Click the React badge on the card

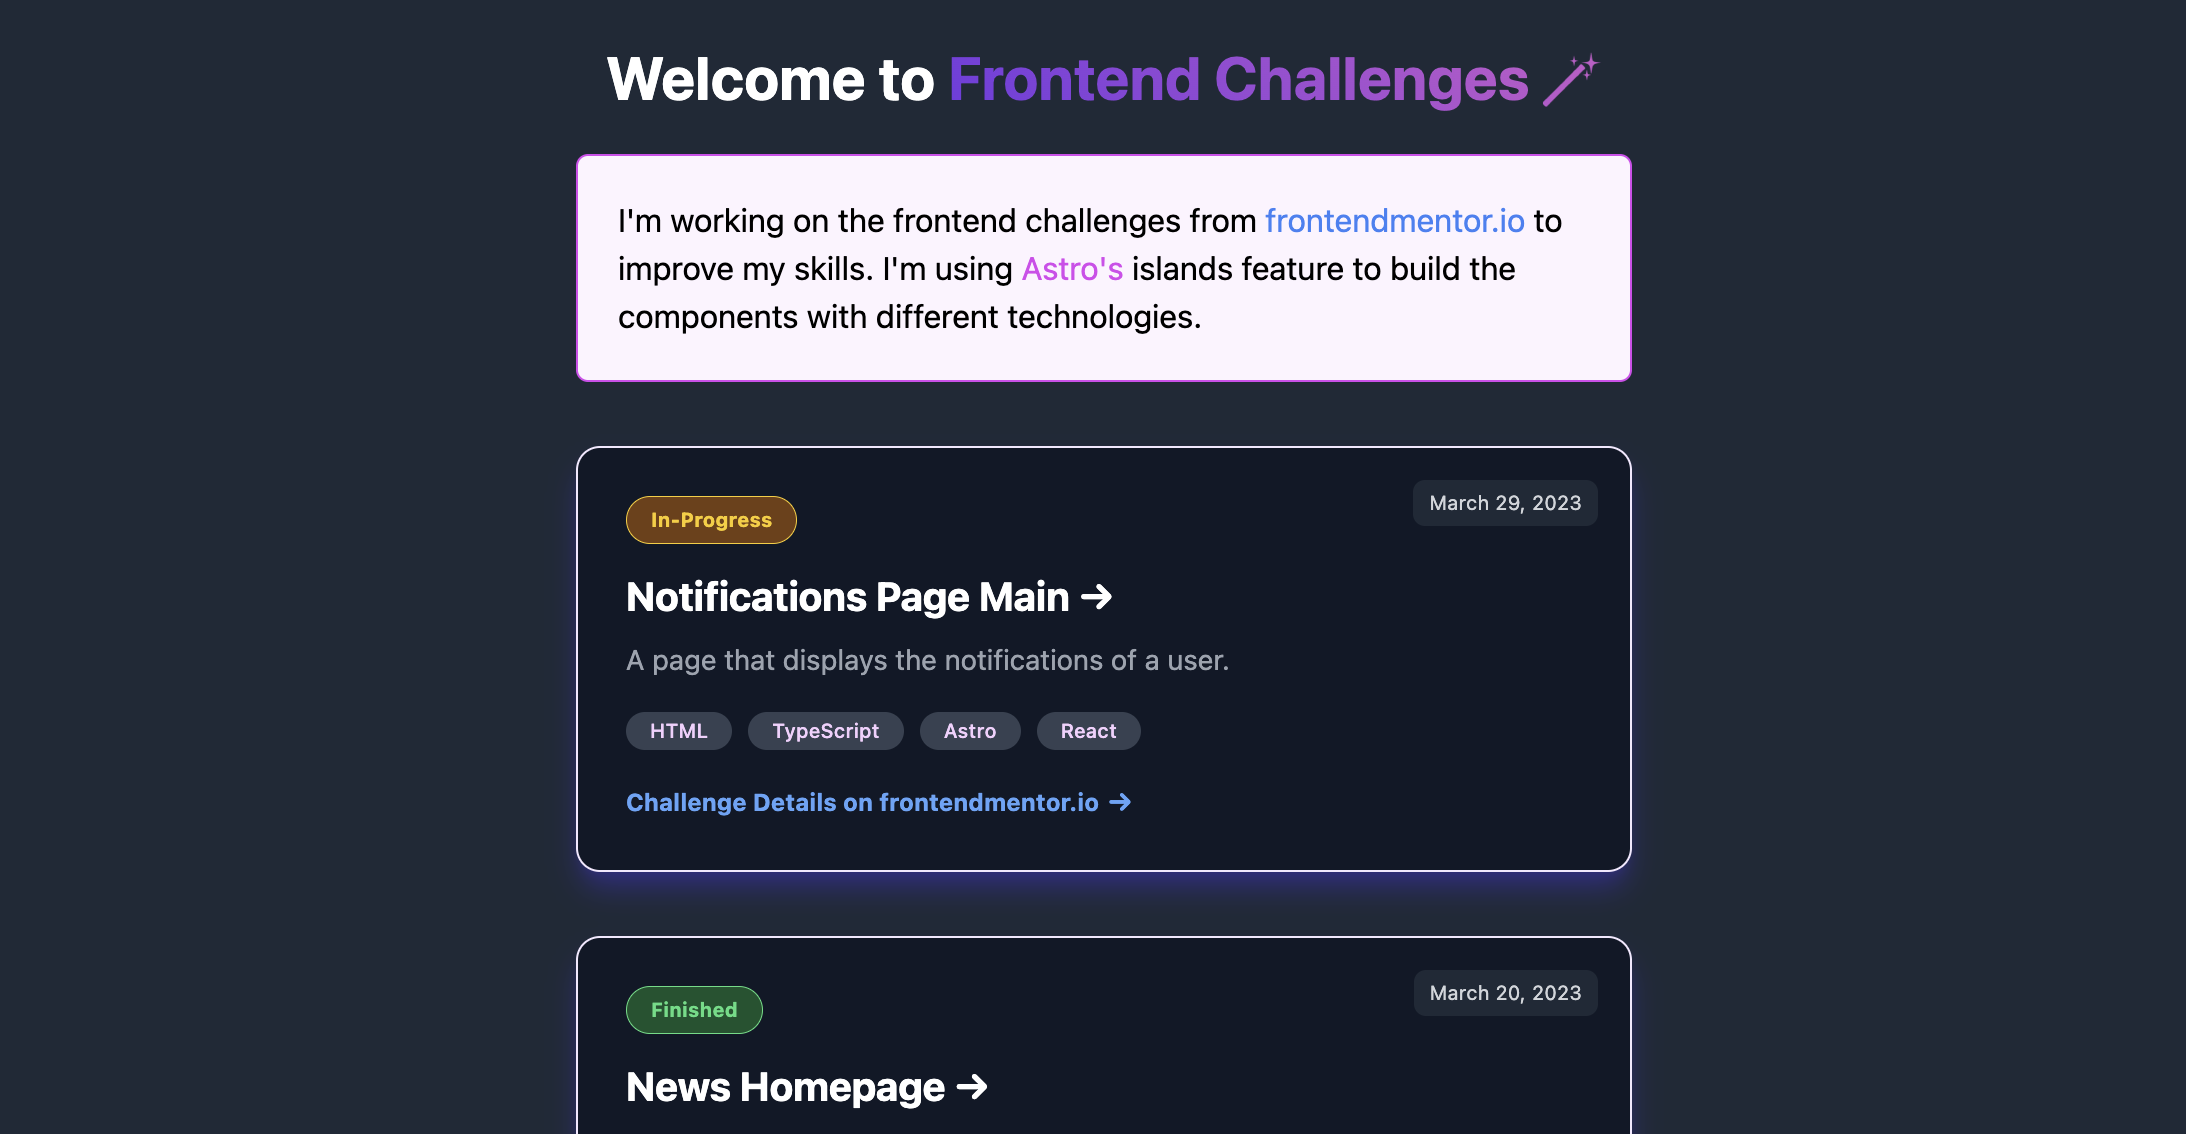[1089, 730]
